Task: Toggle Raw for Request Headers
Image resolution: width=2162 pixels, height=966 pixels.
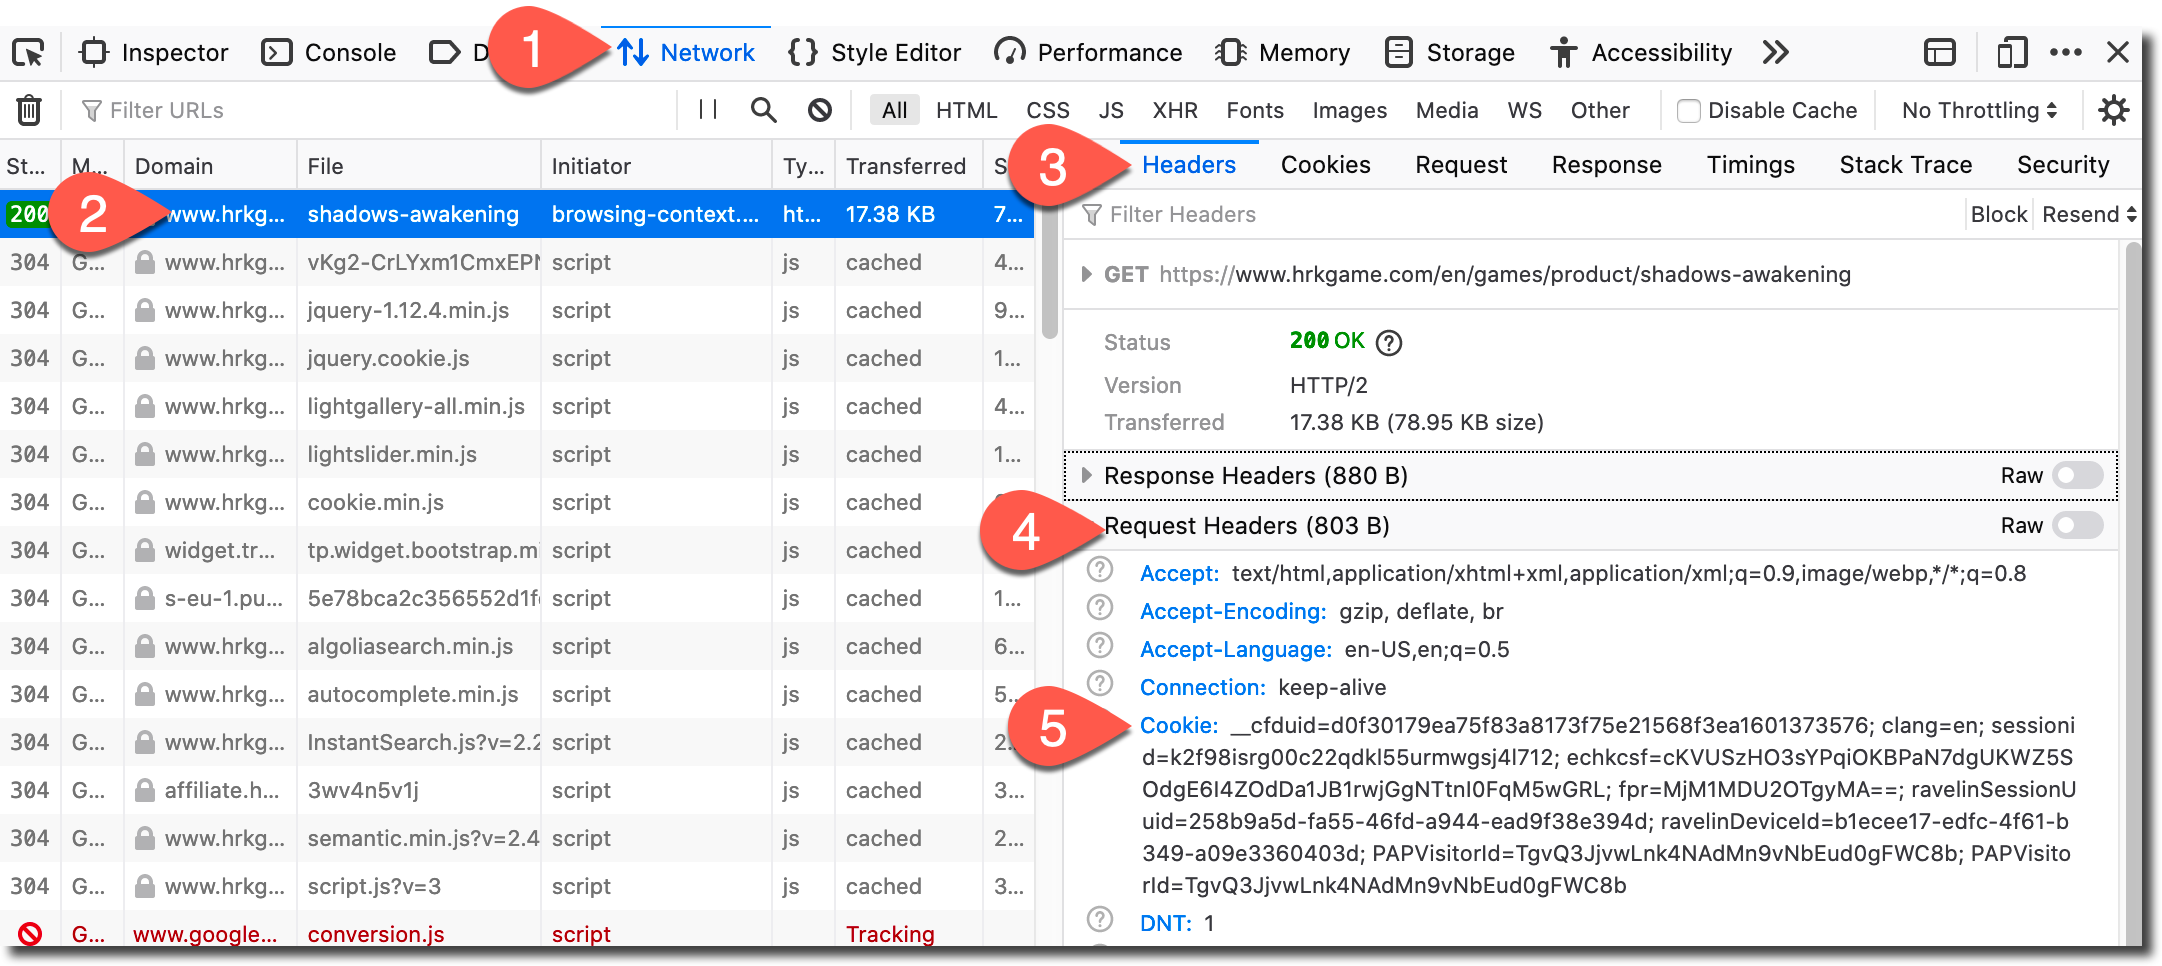Action: pyautogui.click(x=2077, y=526)
